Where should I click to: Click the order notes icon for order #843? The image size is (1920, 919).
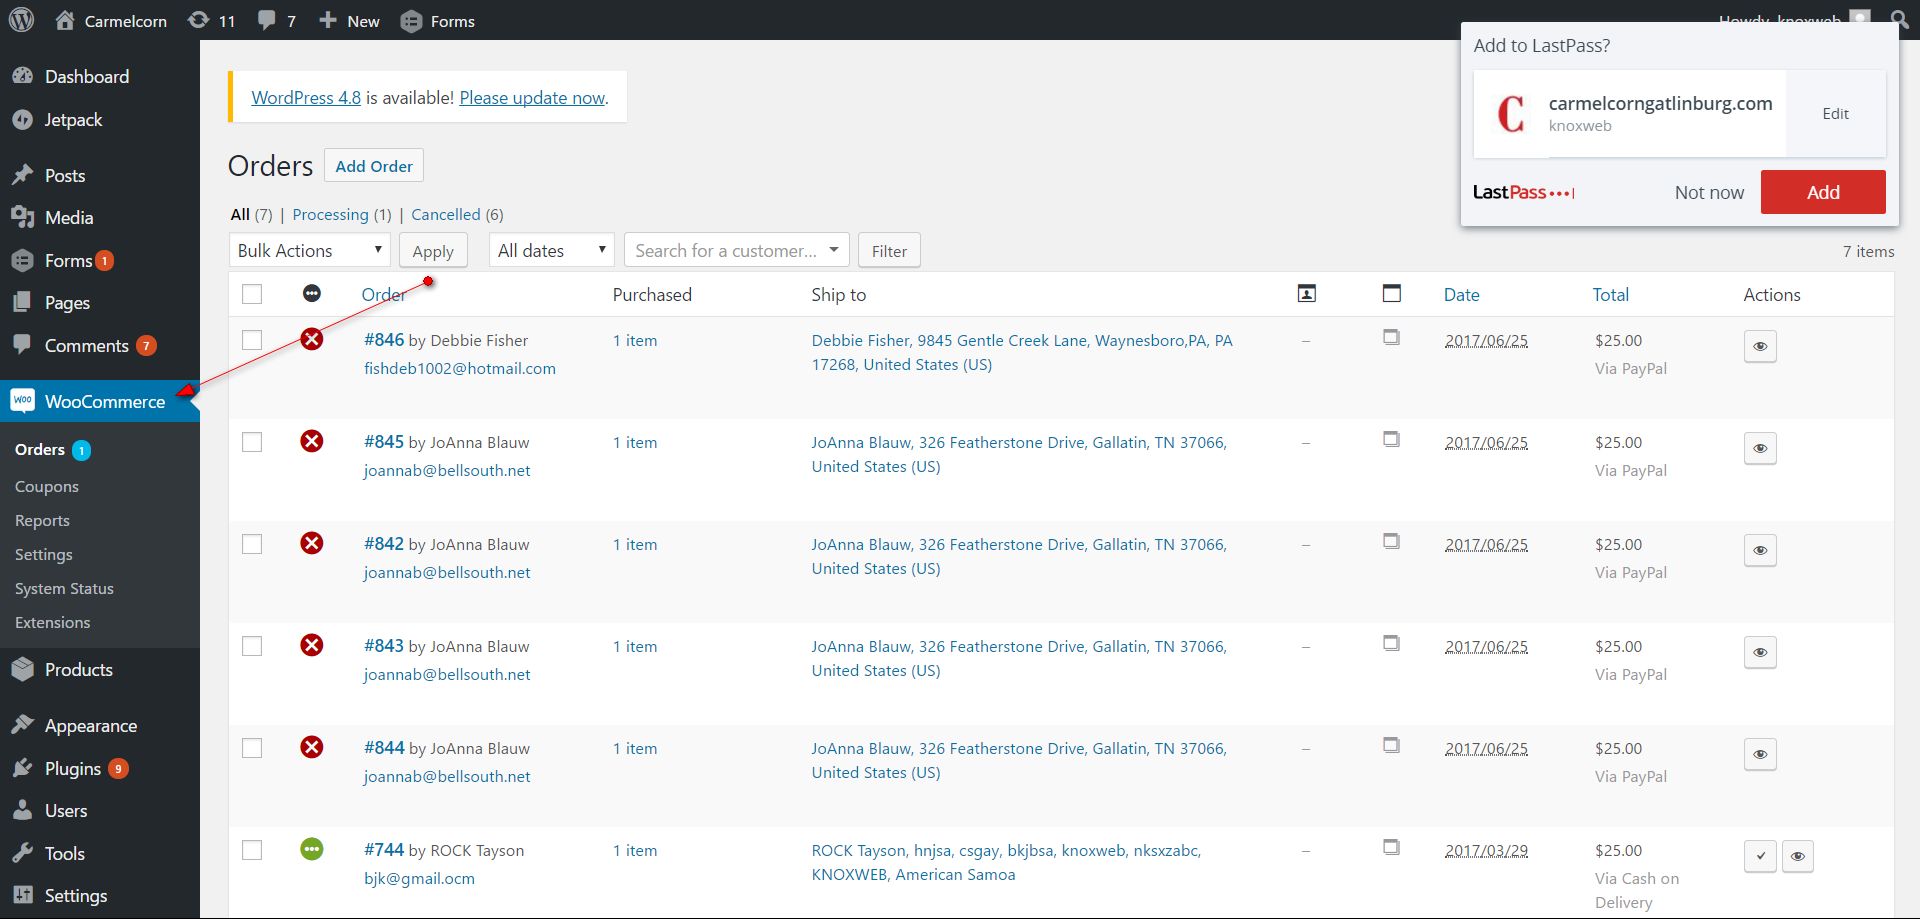[1391, 643]
